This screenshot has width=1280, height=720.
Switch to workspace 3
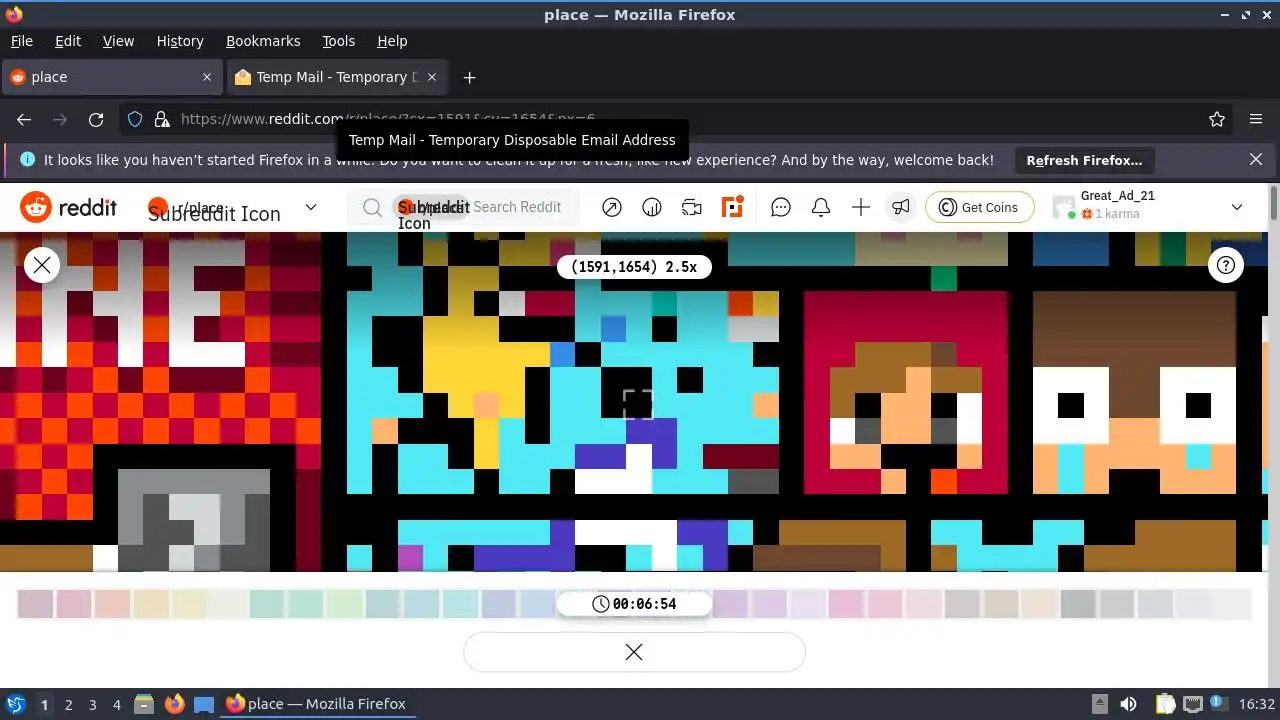pos(92,704)
